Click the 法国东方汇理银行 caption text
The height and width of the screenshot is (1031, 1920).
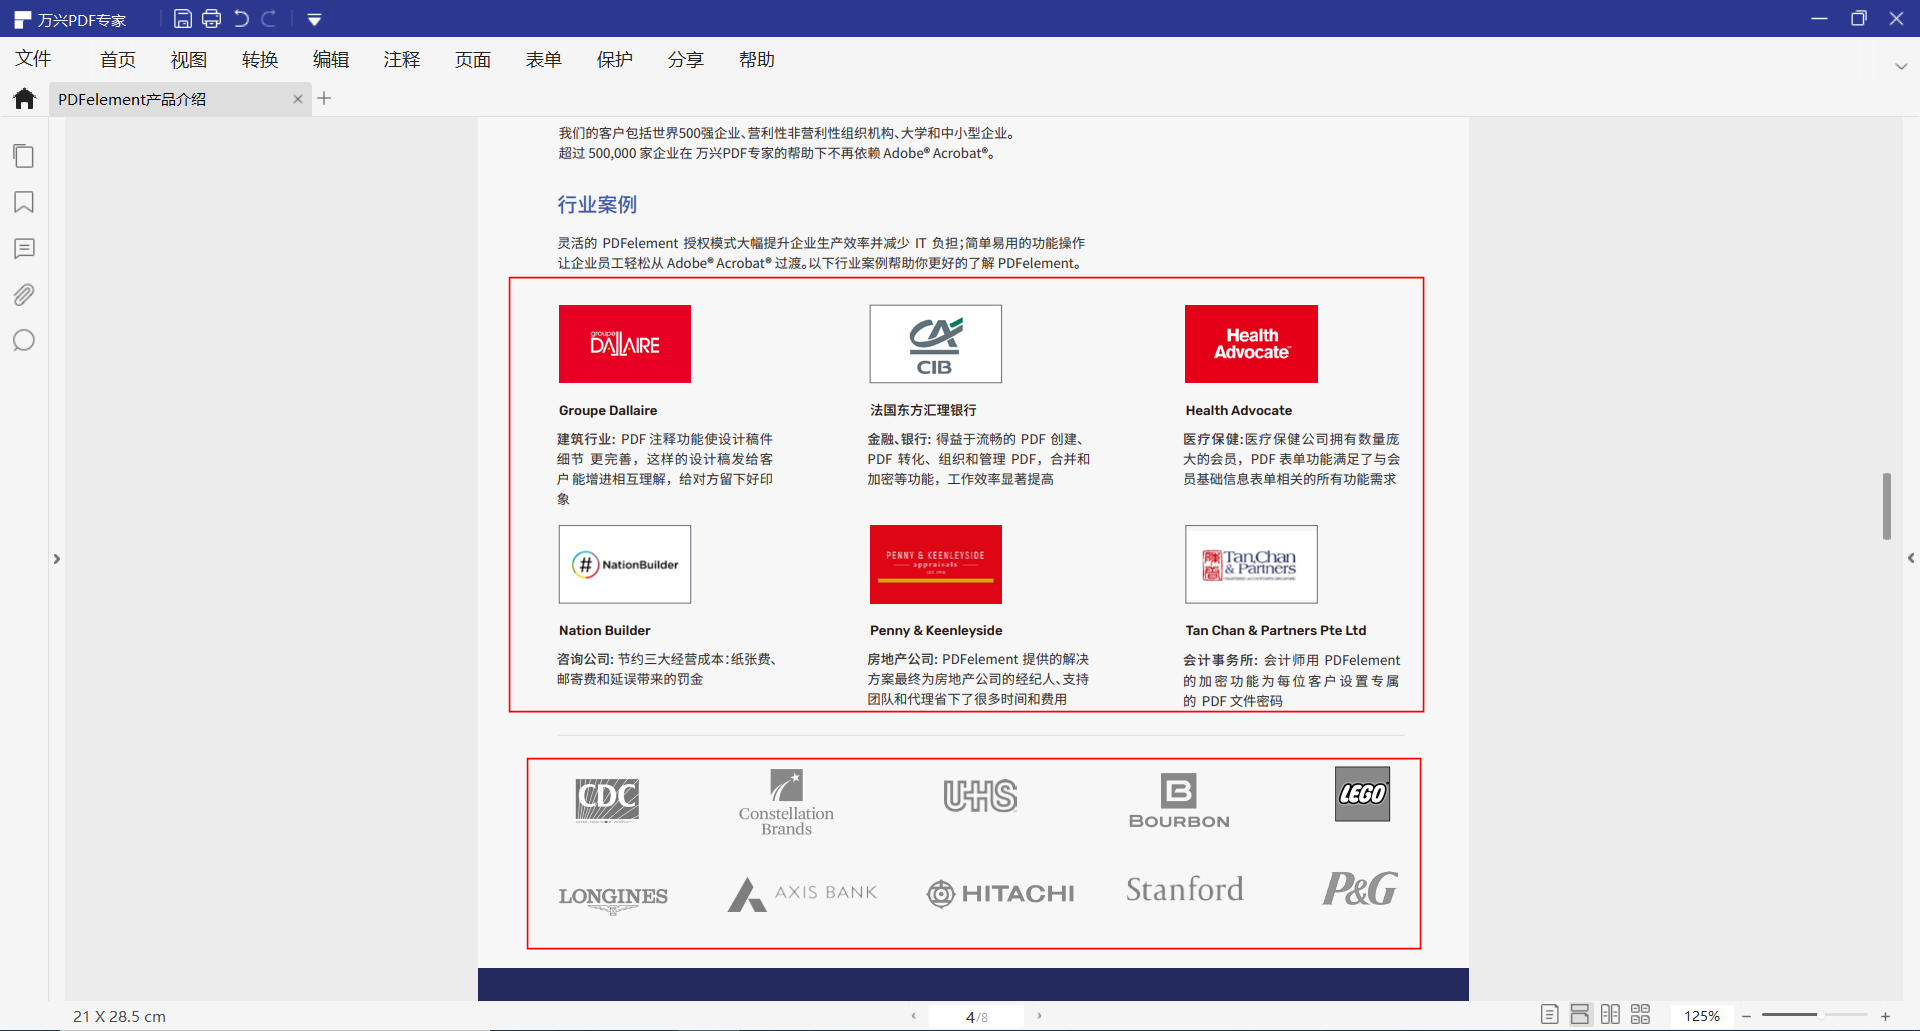(x=923, y=410)
